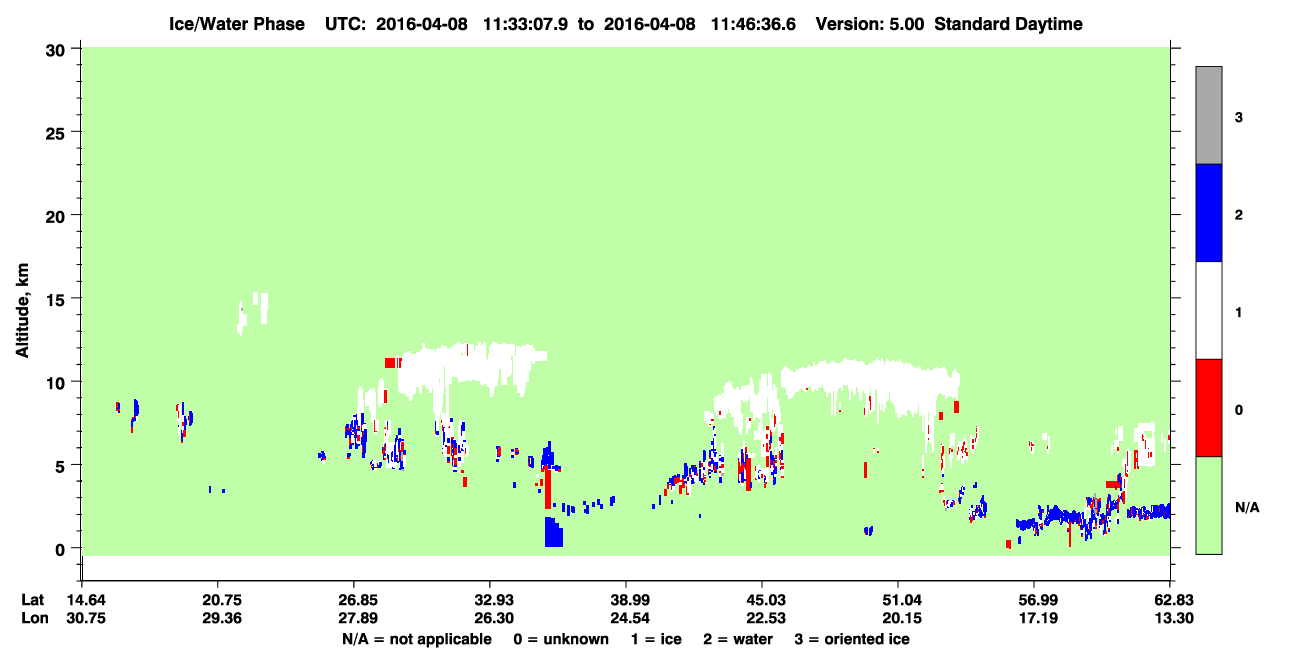Click the latitude value '51.04'
This screenshot has width=1300, height=667.
pos(898,599)
